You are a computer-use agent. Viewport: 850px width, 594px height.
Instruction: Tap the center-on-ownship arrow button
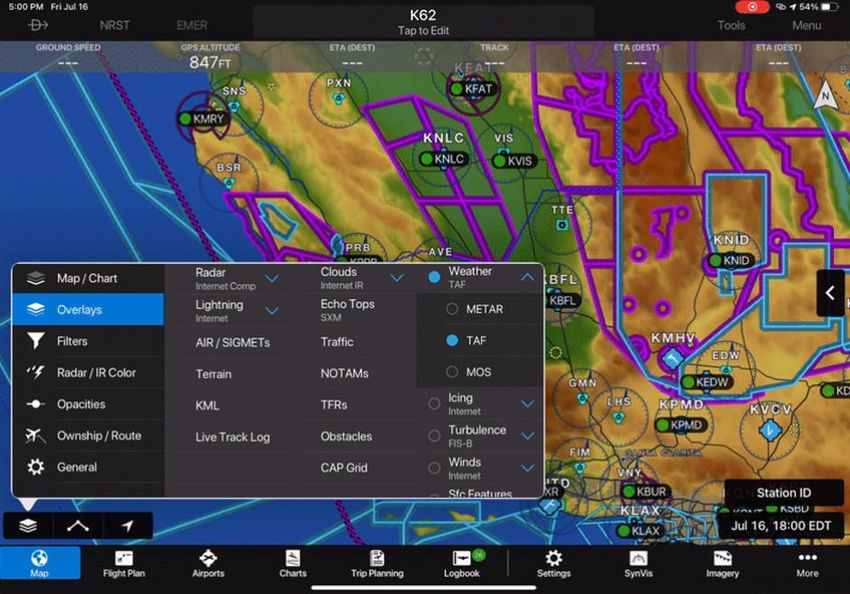point(127,526)
